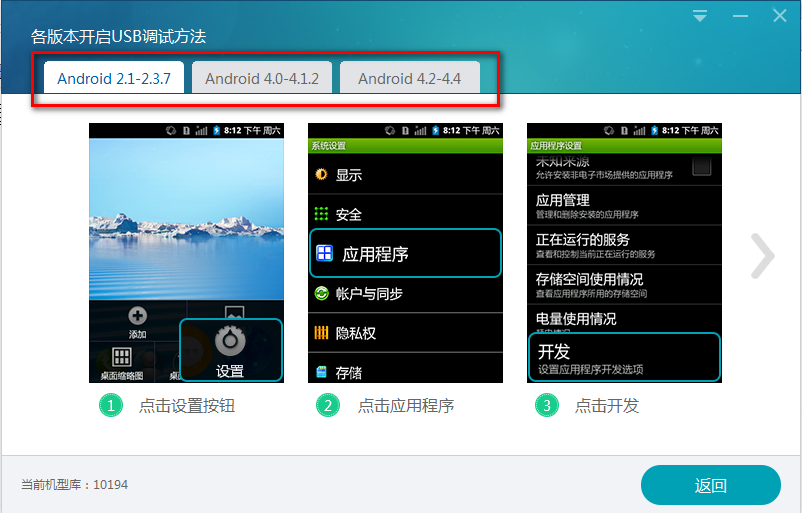The width and height of the screenshot is (802, 513).
Task: Click the 当前机型库：10194 status text
Action: tap(74, 484)
